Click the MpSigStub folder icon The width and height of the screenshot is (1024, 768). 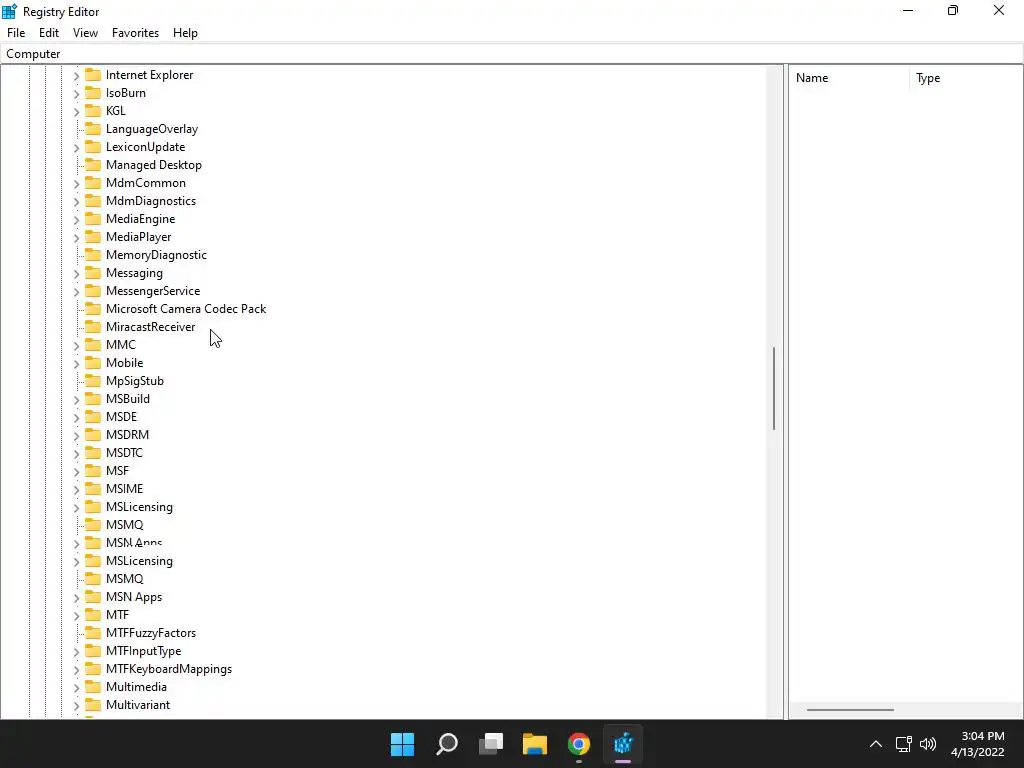click(93, 381)
